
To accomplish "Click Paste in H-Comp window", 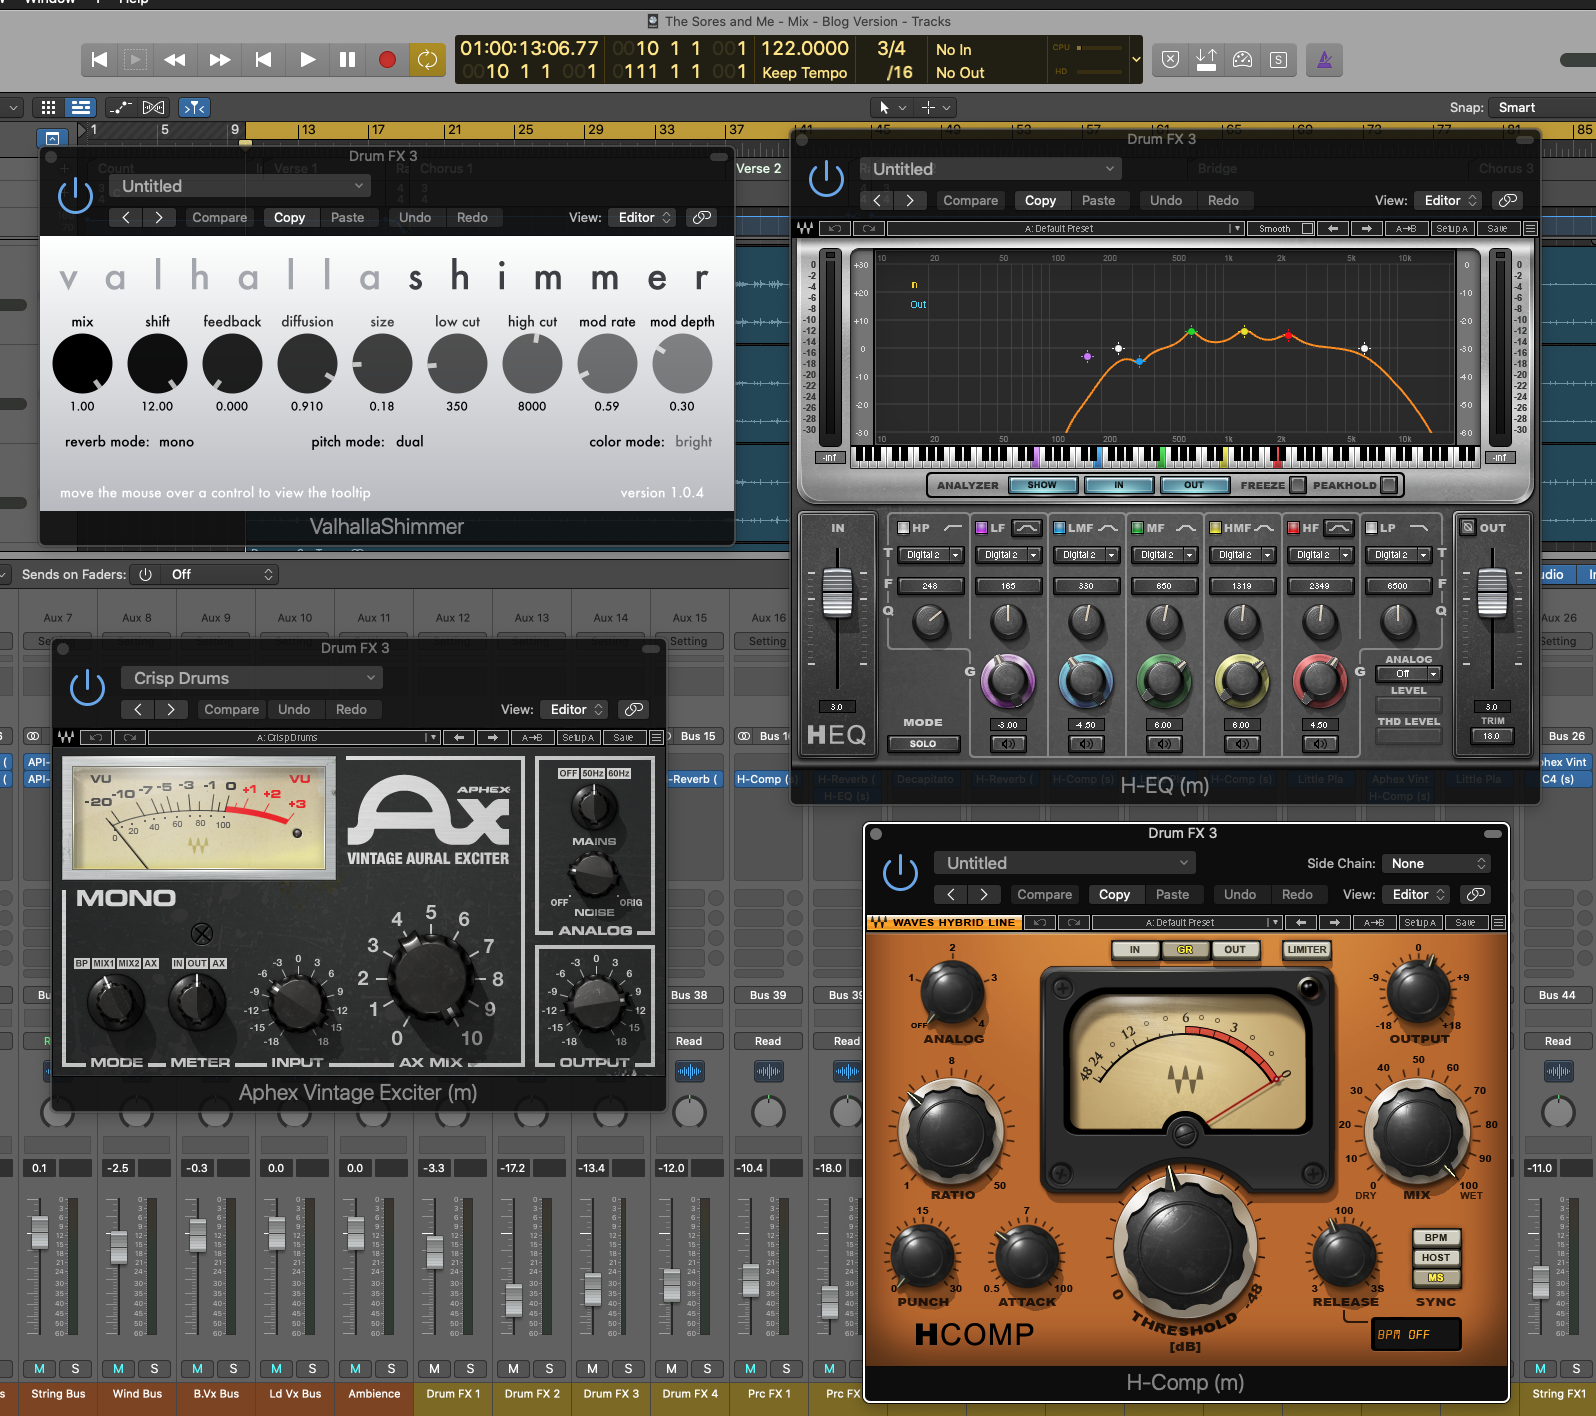I will (1172, 894).
